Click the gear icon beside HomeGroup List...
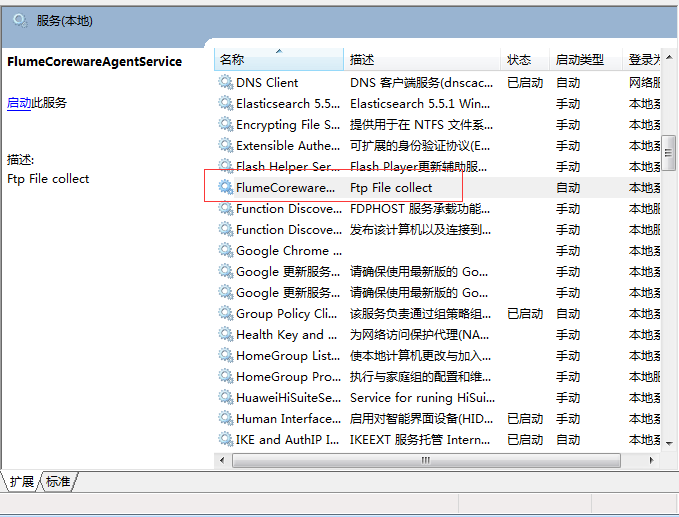The height and width of the screenshot is (517, 679). pos(226,355)
